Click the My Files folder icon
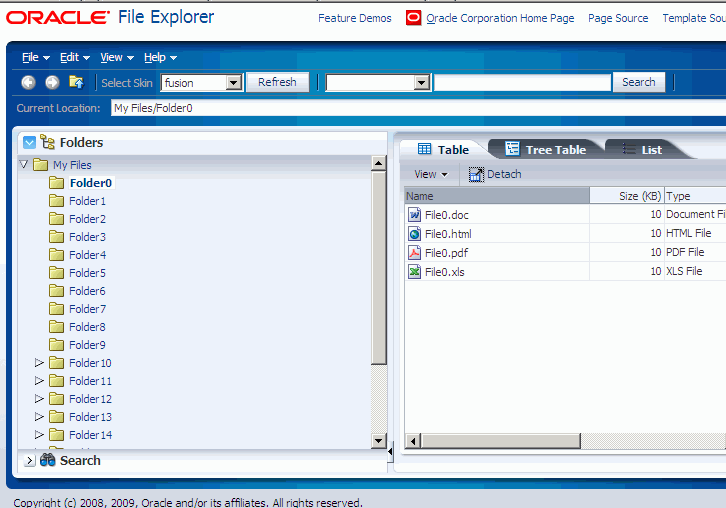This screenshot has width=726, height=508. [41, 165]
